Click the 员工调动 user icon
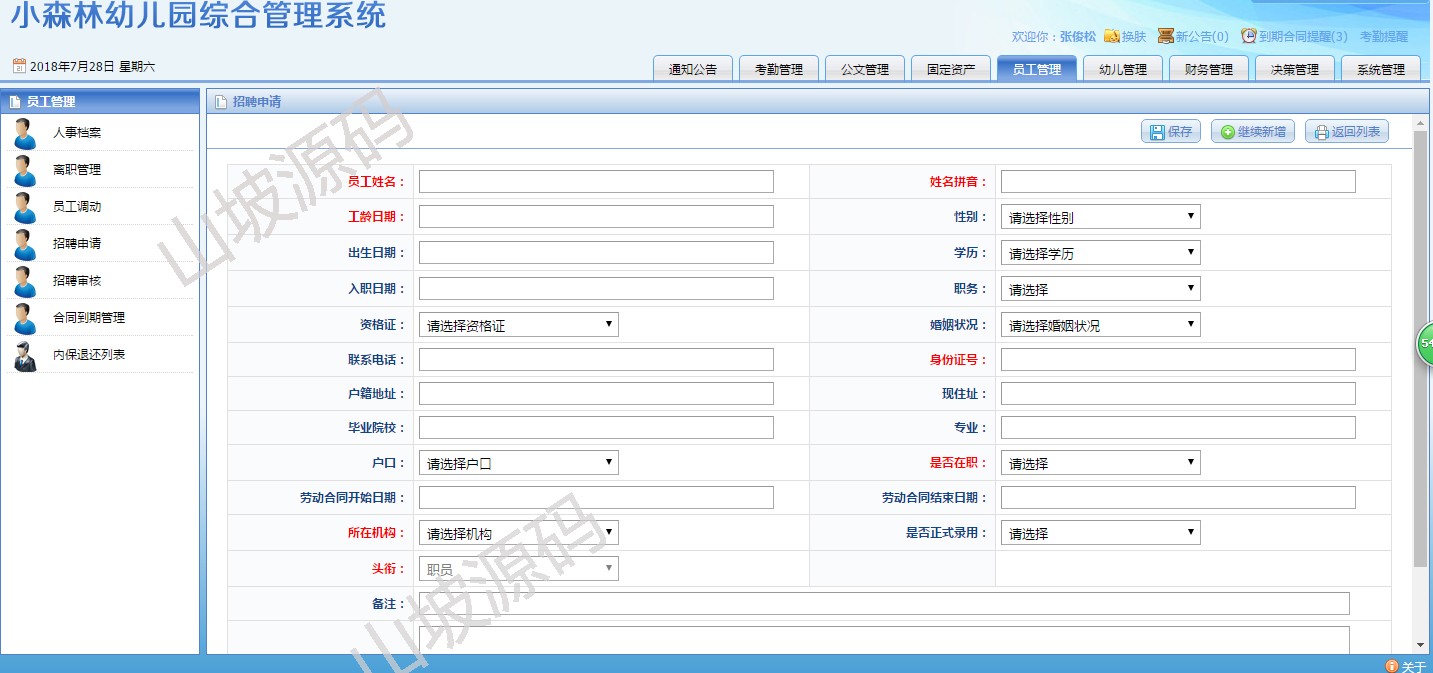This screenshot has width=1433, height=673. (x=25, y=207)
